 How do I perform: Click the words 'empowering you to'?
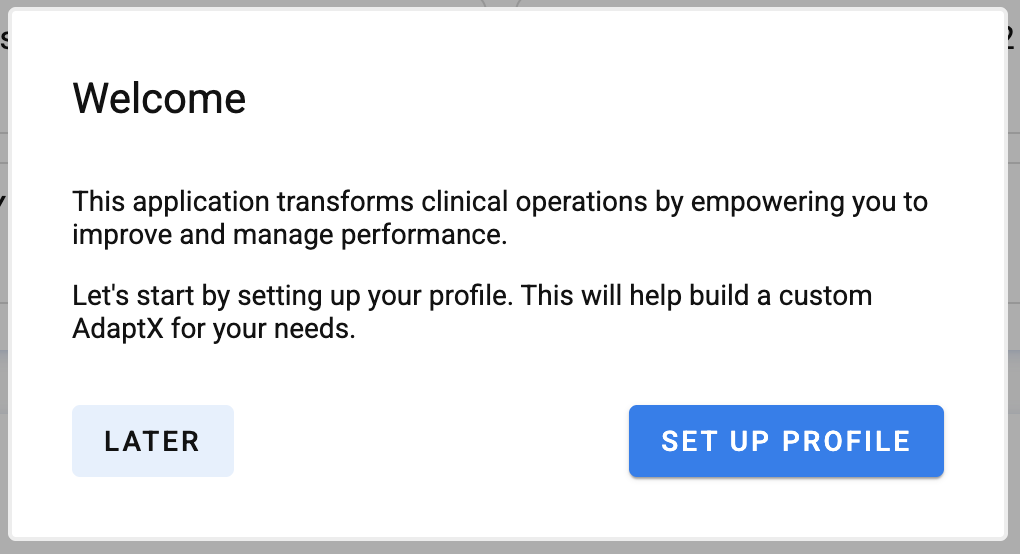click(x=808, y=202)
